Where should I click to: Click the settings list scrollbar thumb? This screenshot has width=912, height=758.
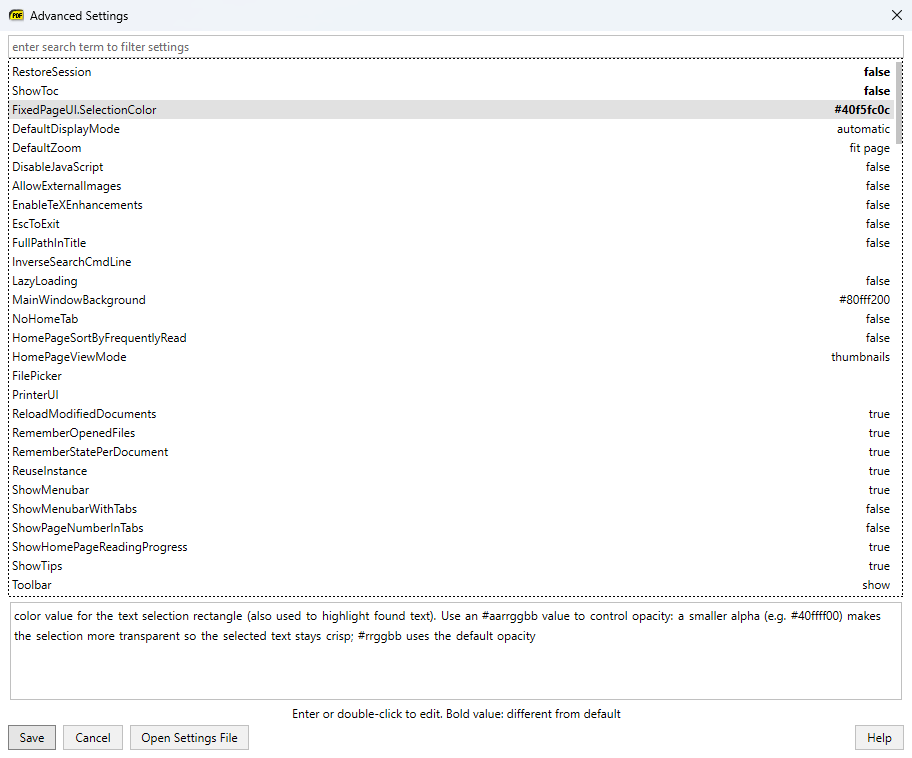pos(899,102)
